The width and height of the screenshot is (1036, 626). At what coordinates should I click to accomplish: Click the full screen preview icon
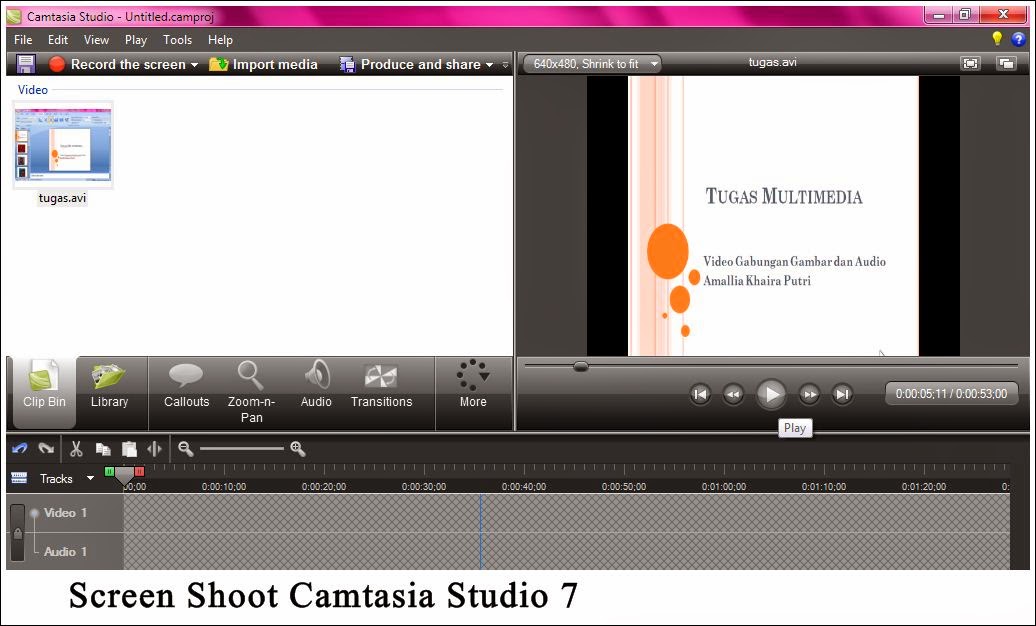970,63
